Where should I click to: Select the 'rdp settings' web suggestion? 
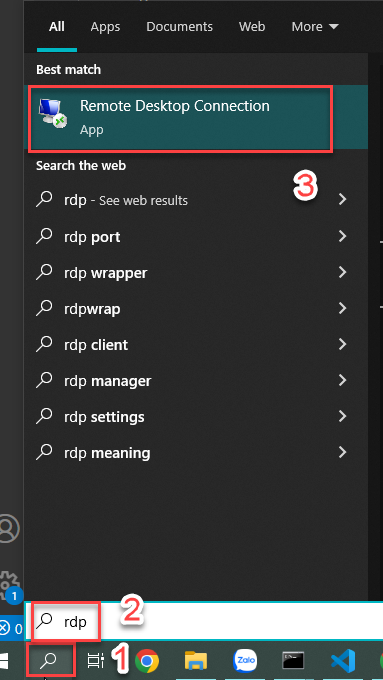[x=196, y=416]
